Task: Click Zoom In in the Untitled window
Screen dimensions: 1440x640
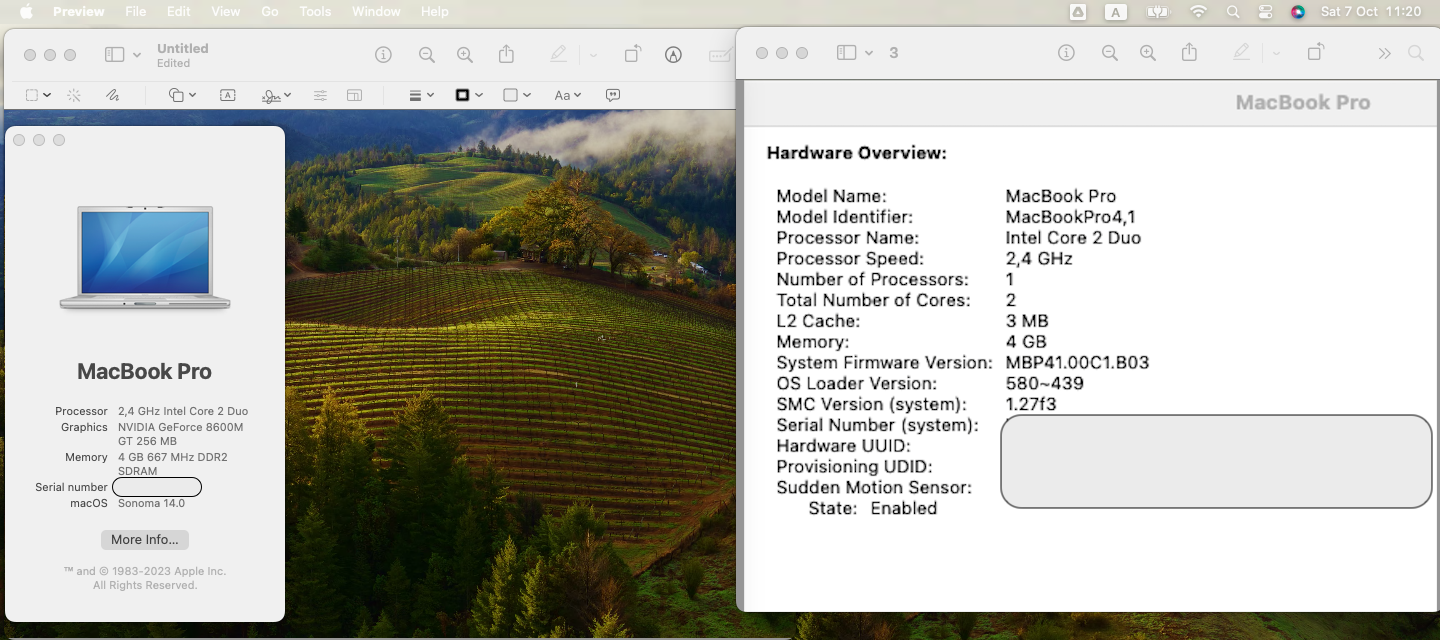Action: coord(464,55)
